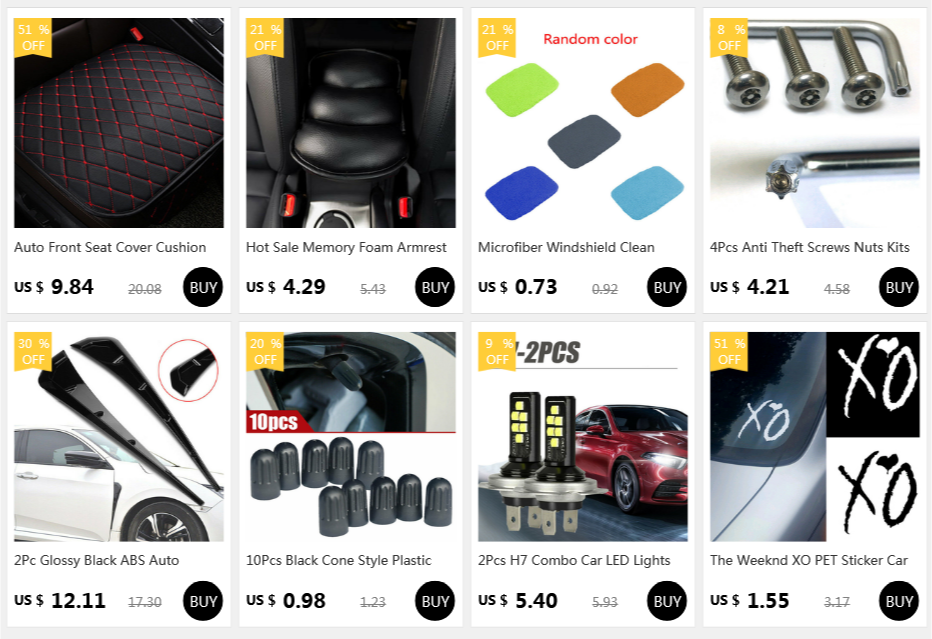
Task: Open the black armrest pad product image
Action: tap(351, 122)
